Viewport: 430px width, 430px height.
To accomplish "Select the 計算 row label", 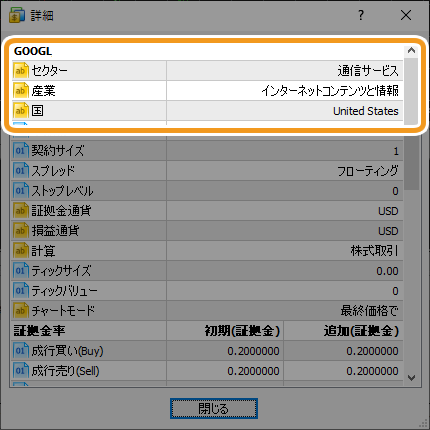I will pyautogui.click(x=43, y=251).
